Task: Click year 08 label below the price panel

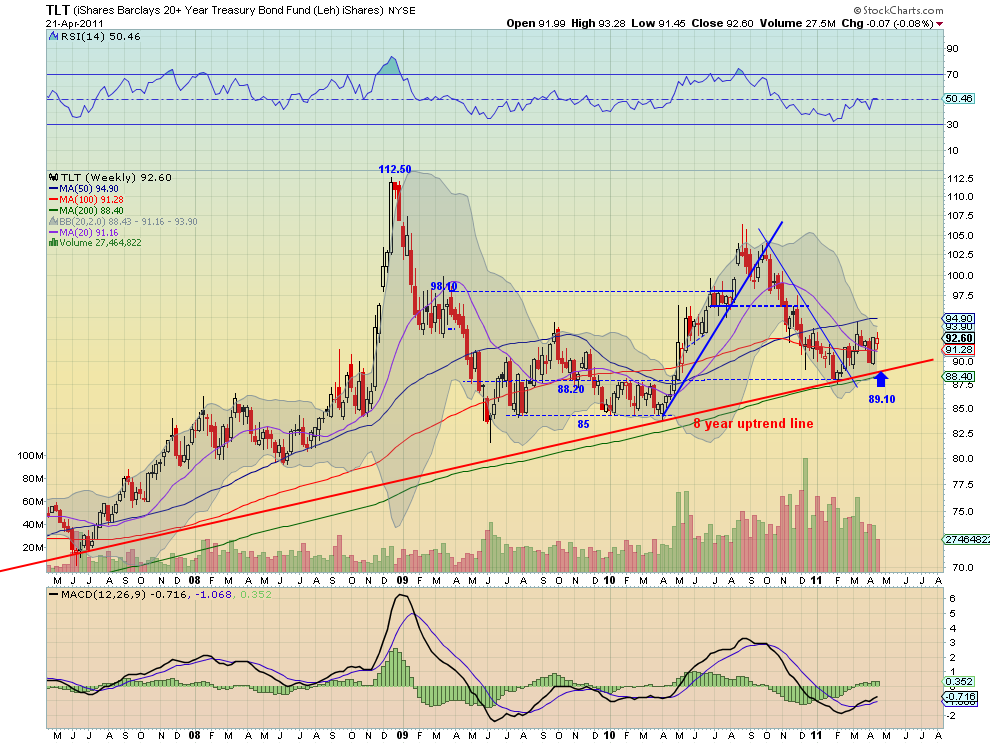Action: pos(194,580)
